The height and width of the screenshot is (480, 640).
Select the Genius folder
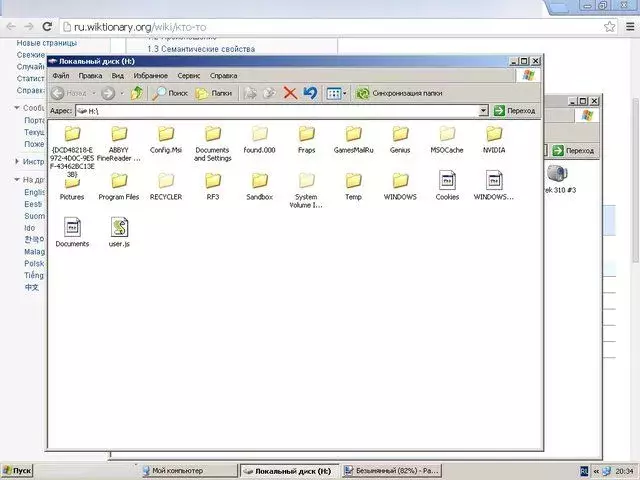coord(400,140)
